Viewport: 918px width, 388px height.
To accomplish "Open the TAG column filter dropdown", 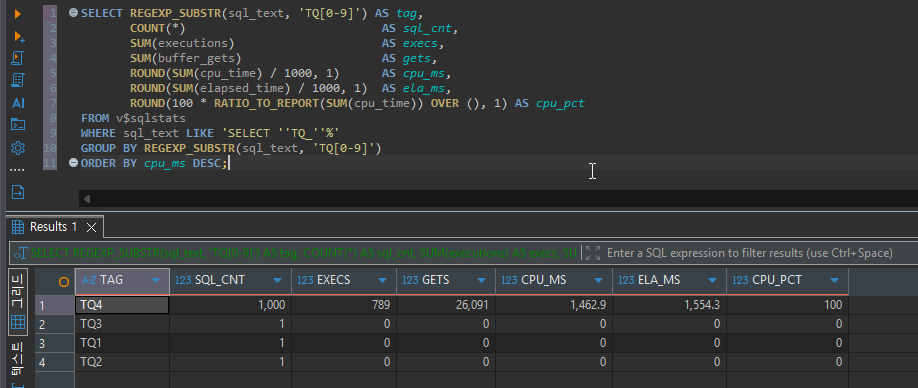I will point(155,281).
